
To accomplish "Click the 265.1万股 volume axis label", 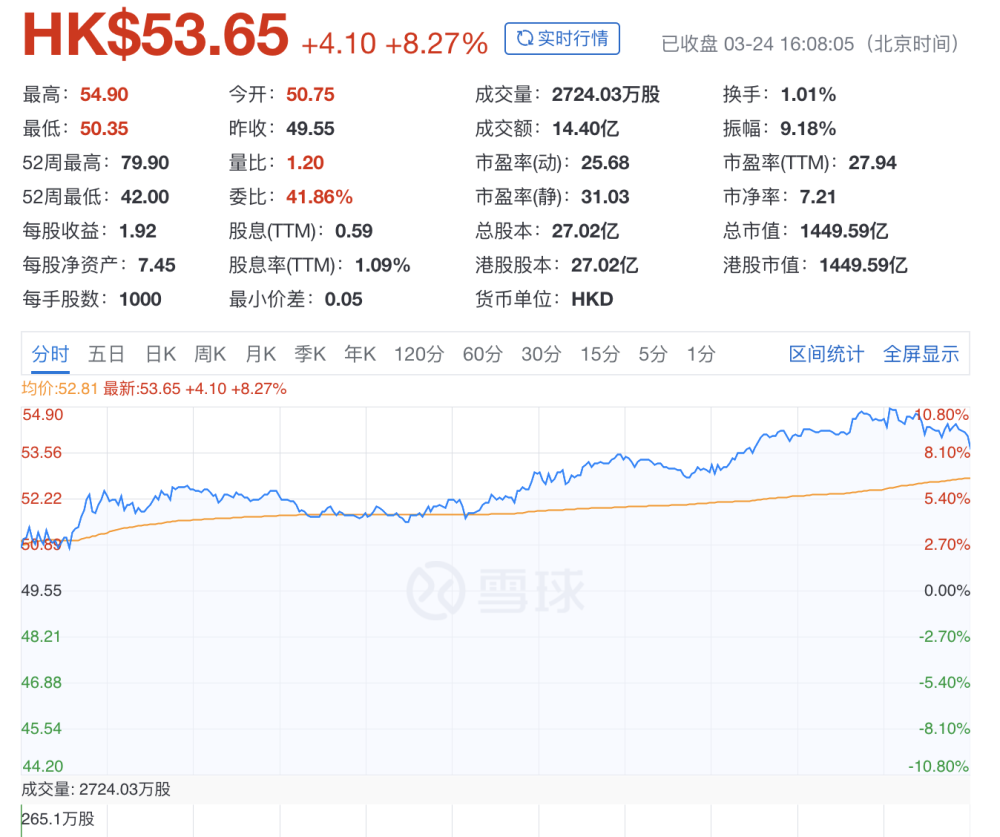I will click(58, 819).
